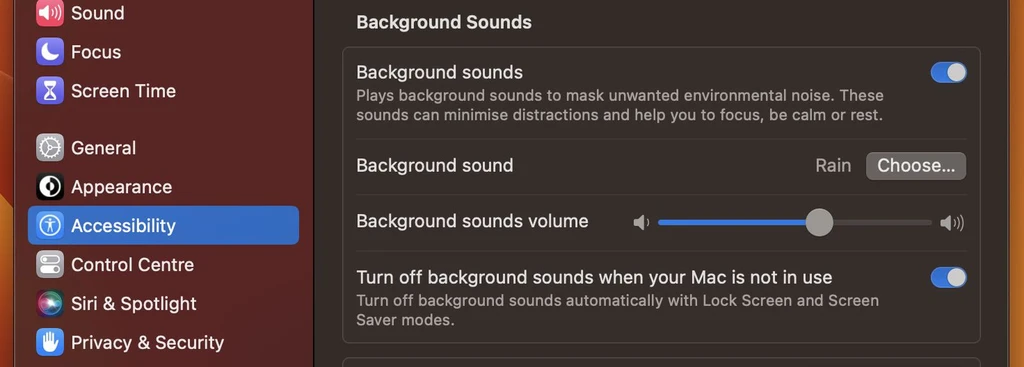Click the Sound speaker icon in sidebar
Screen dimensions: 1024x367
coord(50,13)
